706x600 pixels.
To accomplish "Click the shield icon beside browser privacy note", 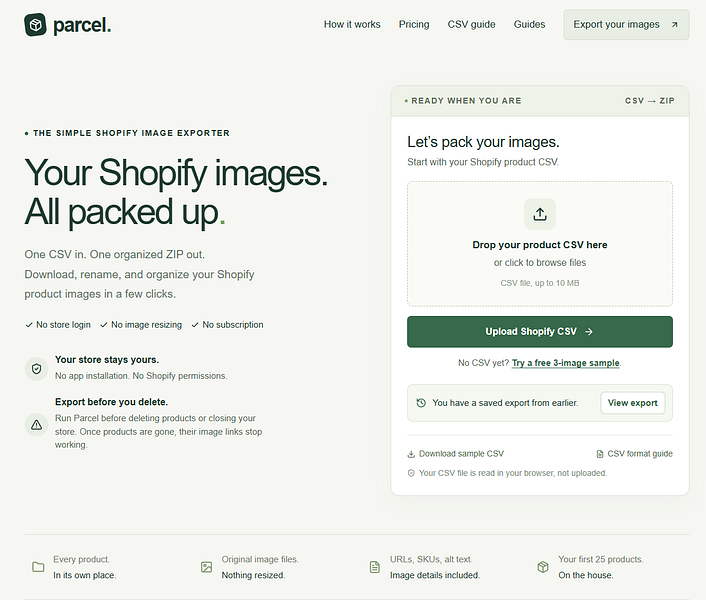I will 411,473.
